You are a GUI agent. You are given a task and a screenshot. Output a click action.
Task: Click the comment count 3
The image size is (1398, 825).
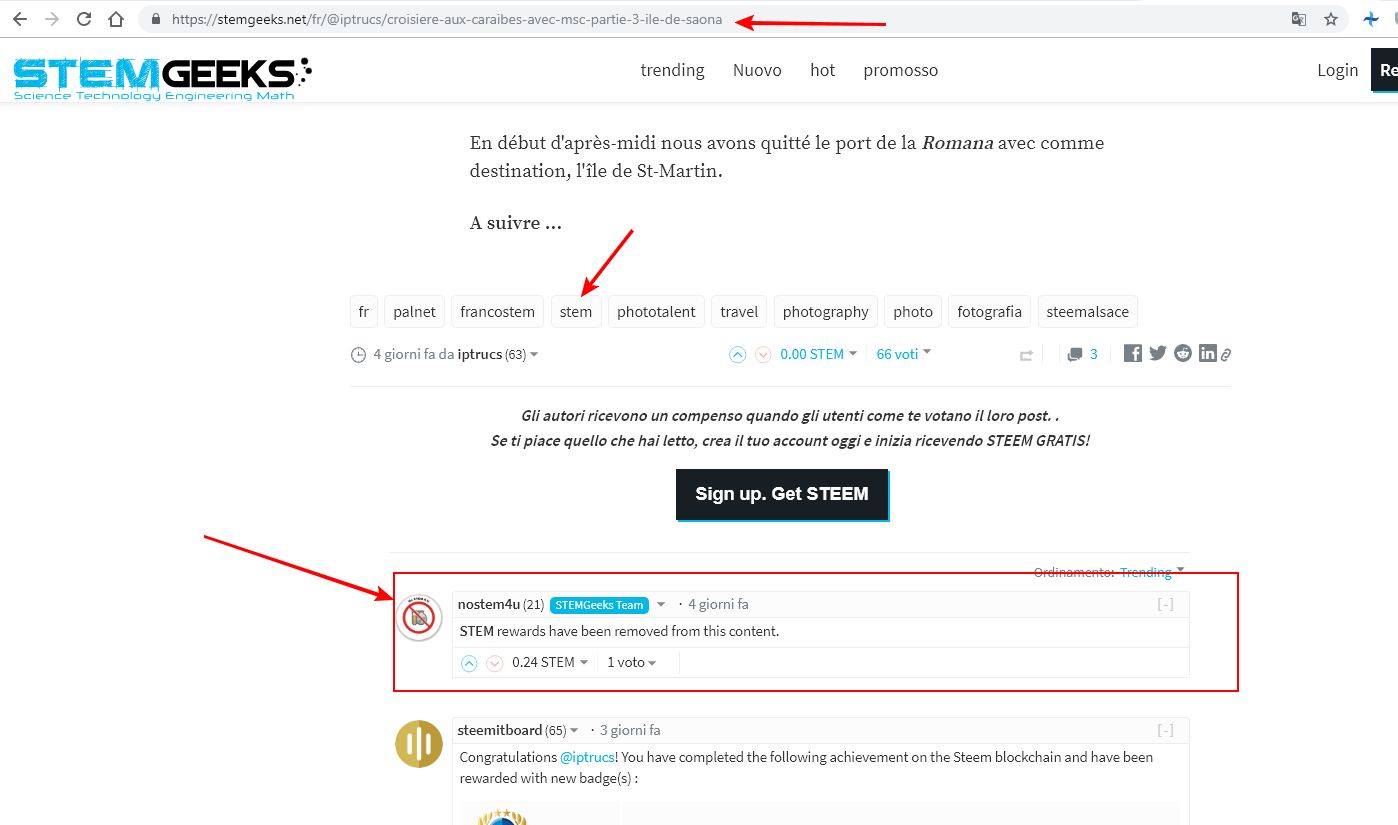[x=1094, y=354]
